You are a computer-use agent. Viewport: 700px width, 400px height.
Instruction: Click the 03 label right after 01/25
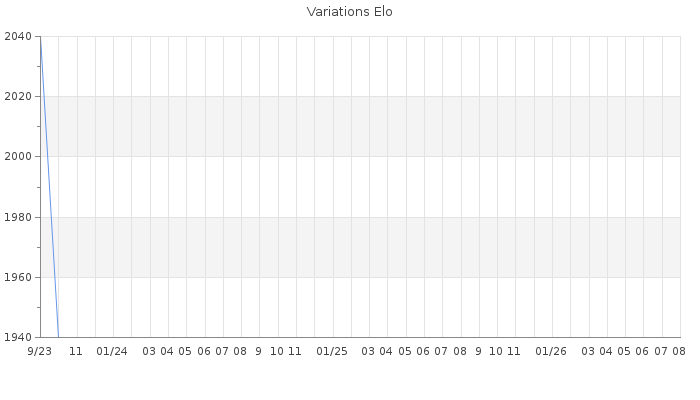click(x=368, y=351)
